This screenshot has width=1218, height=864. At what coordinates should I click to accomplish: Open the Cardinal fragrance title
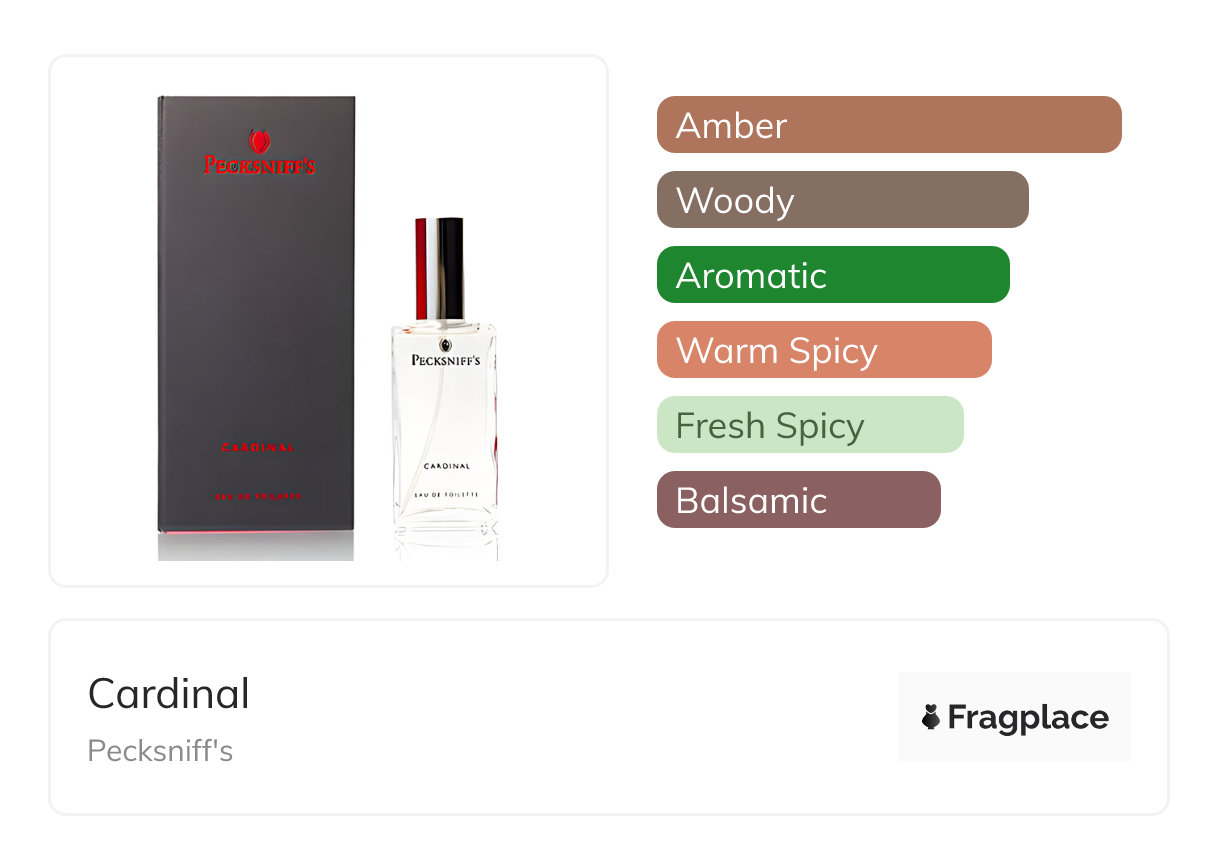point(169,694)
